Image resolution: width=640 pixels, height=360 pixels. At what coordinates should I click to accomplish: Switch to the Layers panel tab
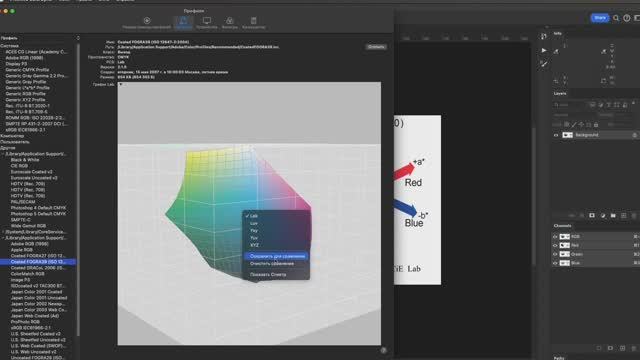click(x=560, y=93)
